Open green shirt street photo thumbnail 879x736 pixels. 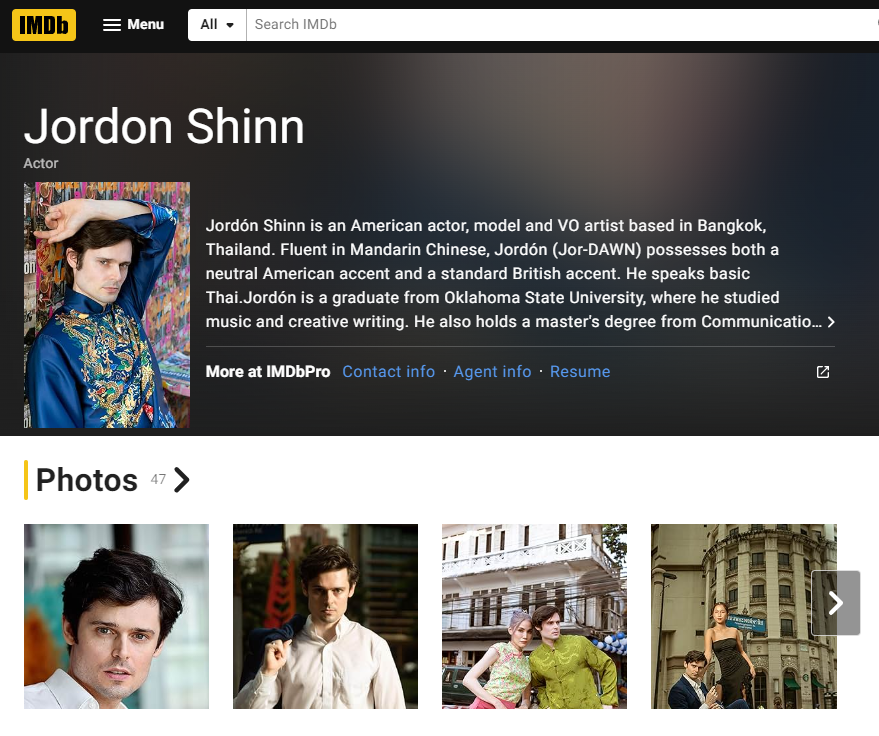pyautogui.click(x=534, y=616)
